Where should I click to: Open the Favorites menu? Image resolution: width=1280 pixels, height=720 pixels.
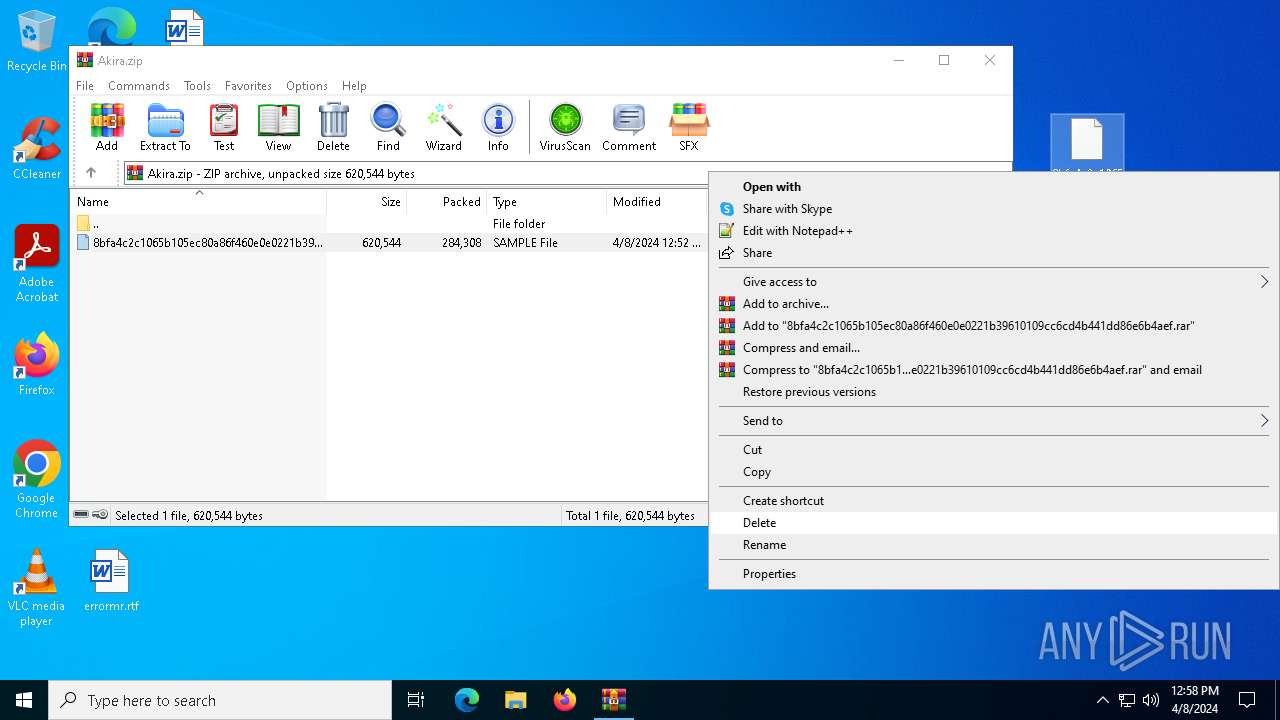[x=248, y=86]
